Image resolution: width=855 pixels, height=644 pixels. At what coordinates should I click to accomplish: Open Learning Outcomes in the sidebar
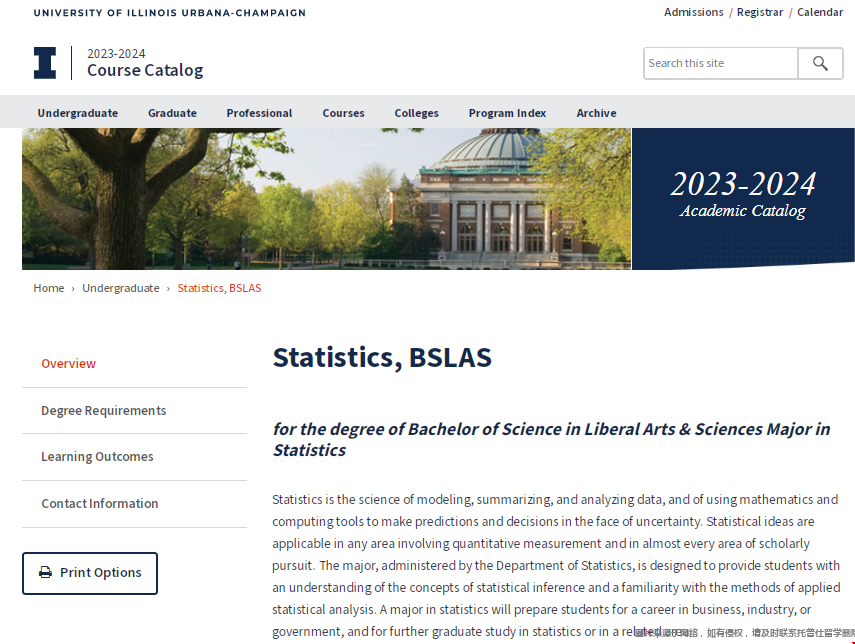pos(100,457)
